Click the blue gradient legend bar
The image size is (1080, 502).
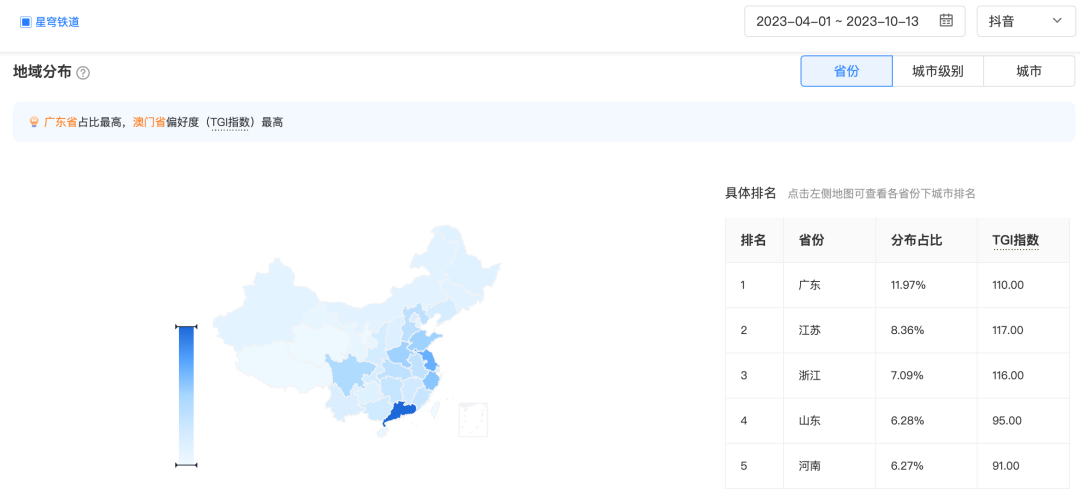point(186,395)
